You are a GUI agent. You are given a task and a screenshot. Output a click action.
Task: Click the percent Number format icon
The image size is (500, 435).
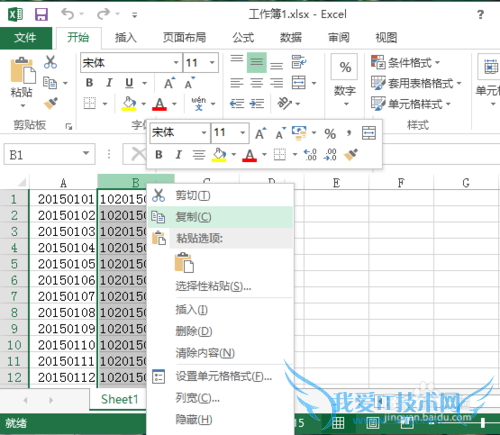coord(345,67)
